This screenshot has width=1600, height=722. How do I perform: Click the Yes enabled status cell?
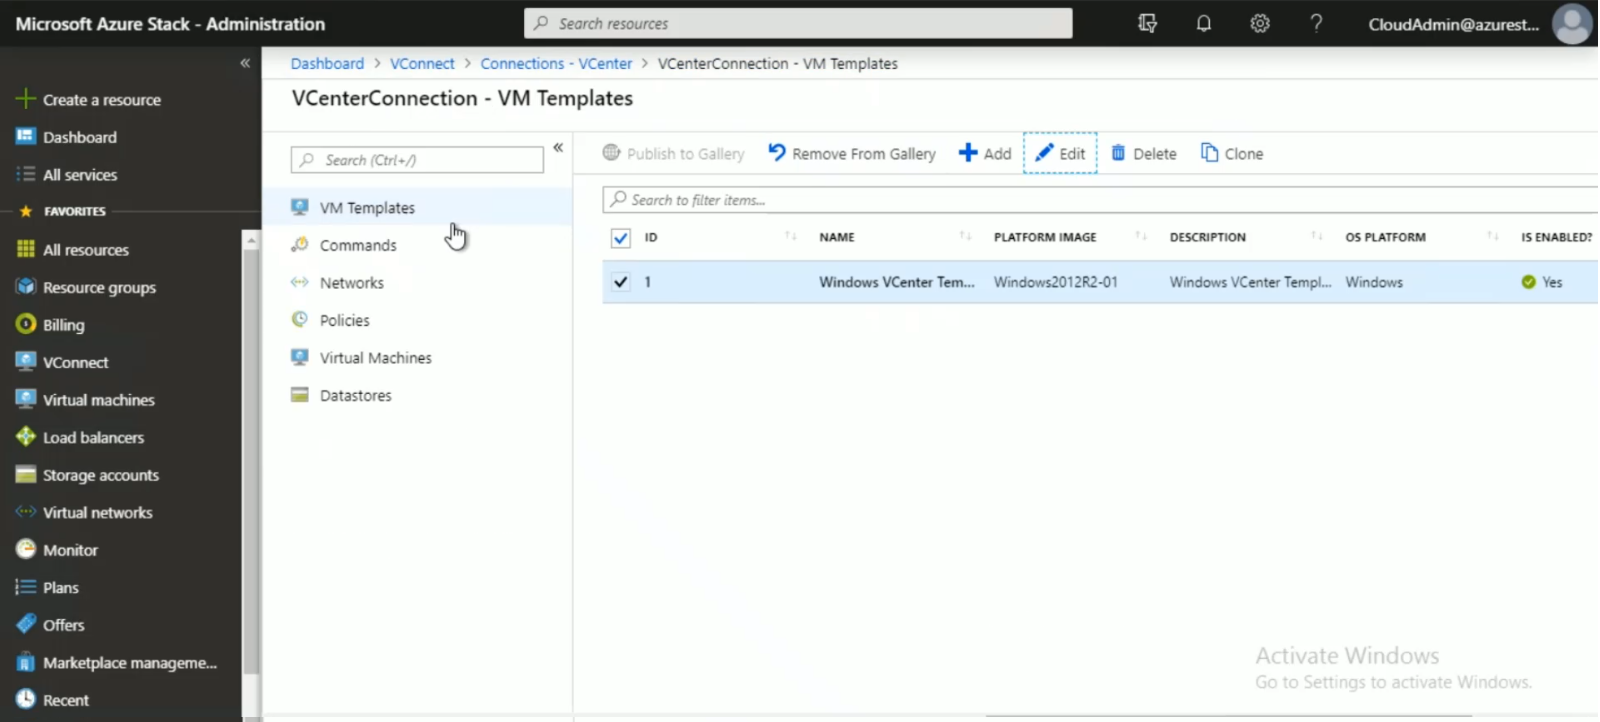1541,282
